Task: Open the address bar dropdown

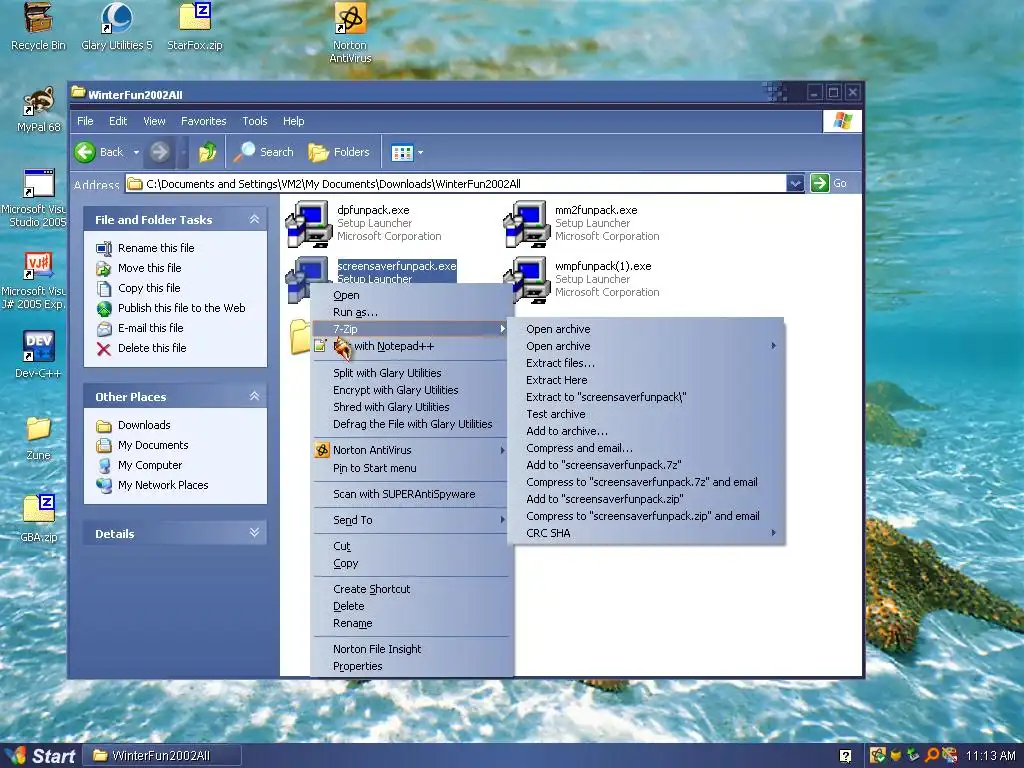Action: [x=795, y=184]
